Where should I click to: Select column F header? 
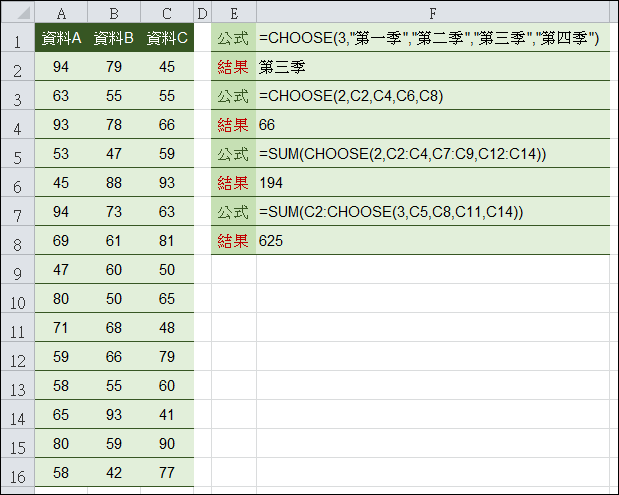[x=433, y=13]
